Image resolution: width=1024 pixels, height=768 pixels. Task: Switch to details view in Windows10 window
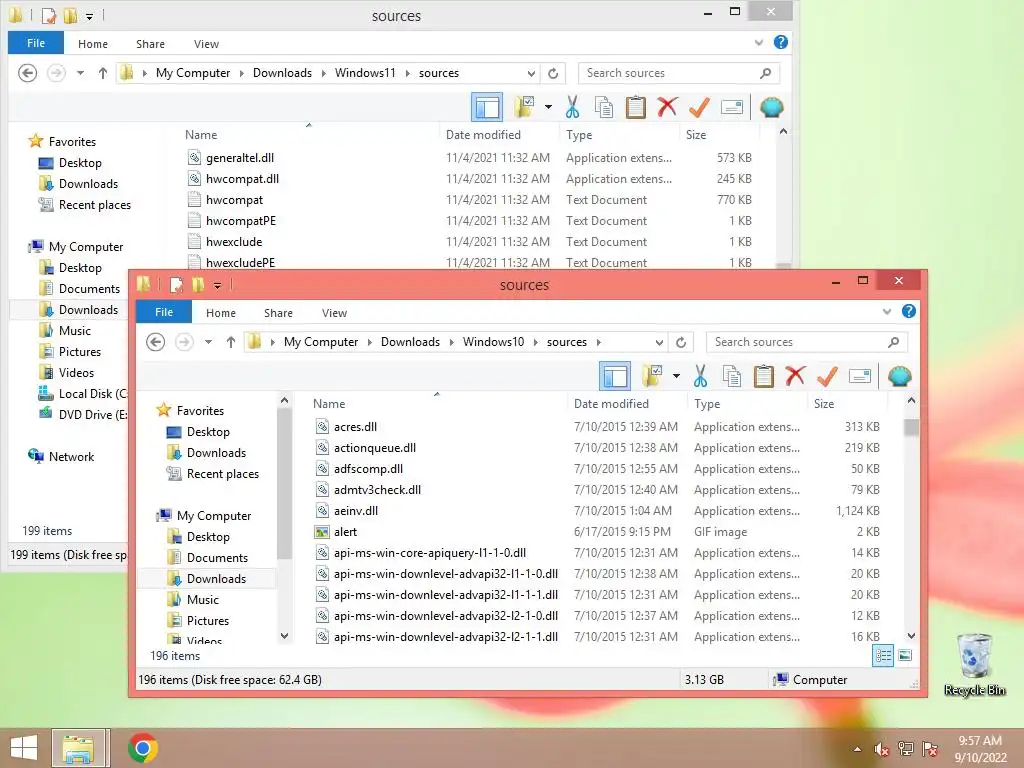coord(883,656)
